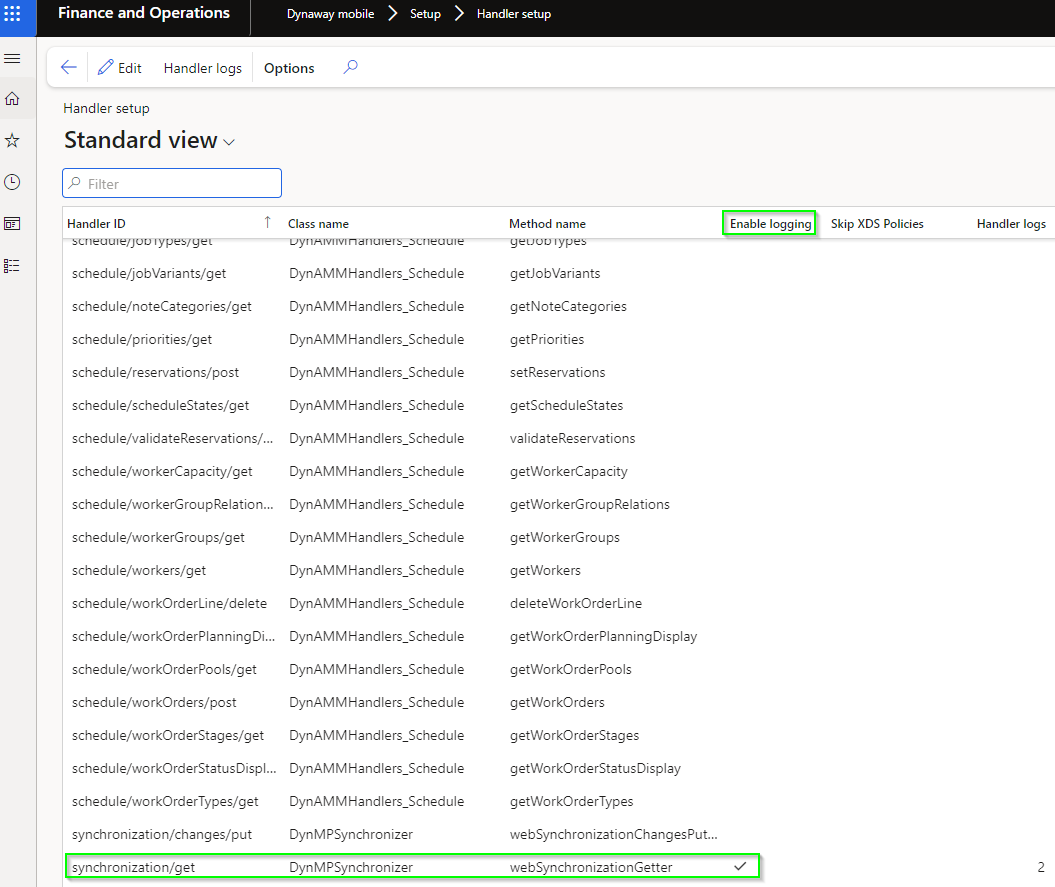Open the Modules list sidebar icon
Screen dimensions: 1055x887
coord(13,265)
